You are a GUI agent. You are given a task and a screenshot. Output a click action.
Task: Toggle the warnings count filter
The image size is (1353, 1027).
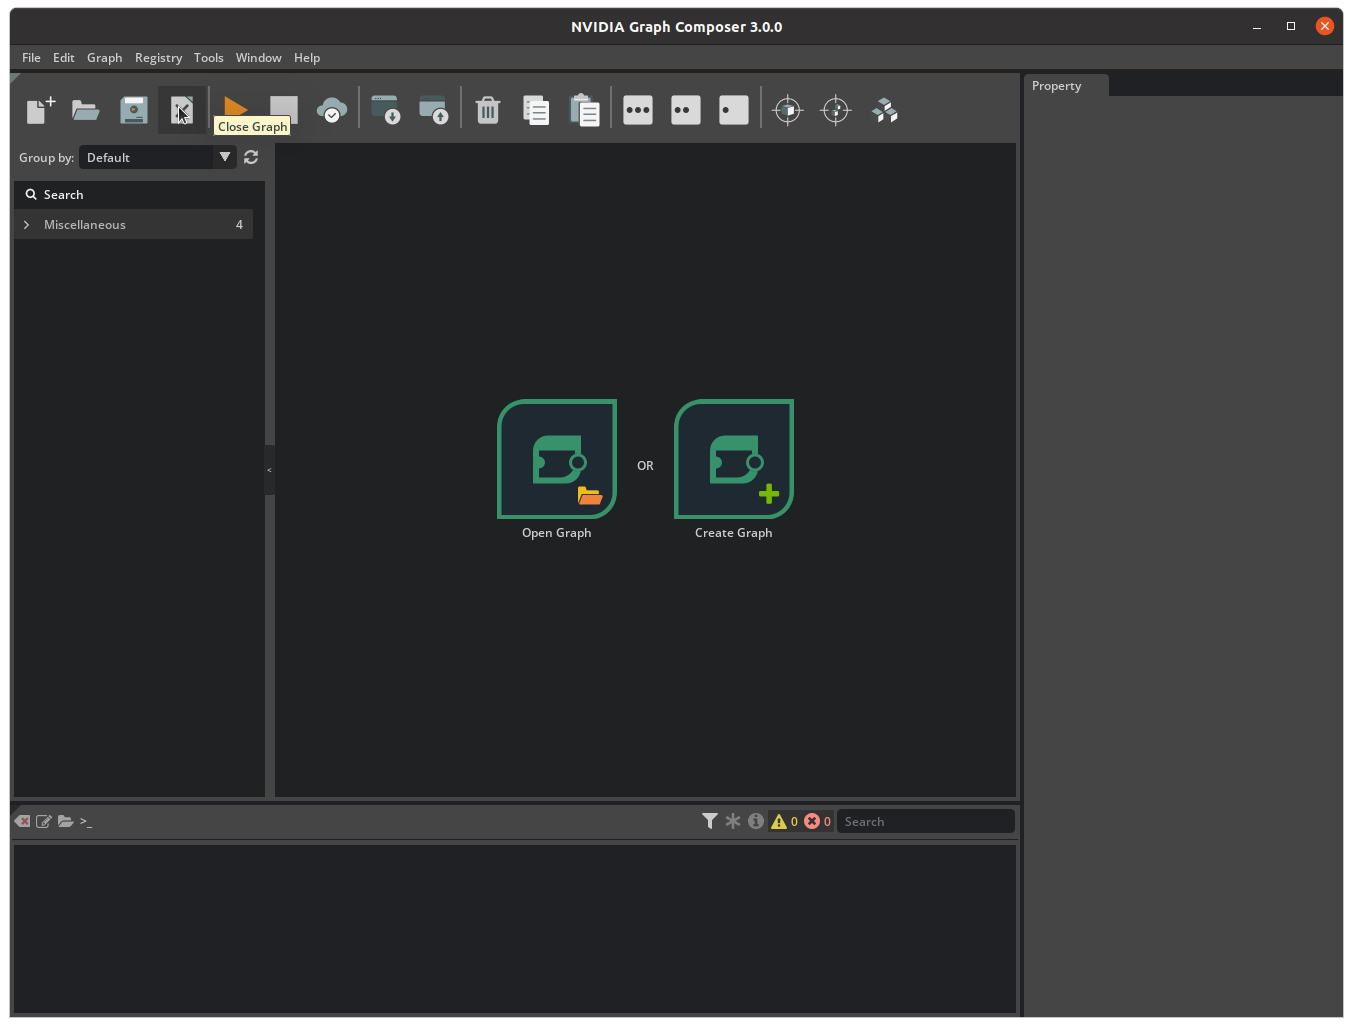click(x=785, y=821)
